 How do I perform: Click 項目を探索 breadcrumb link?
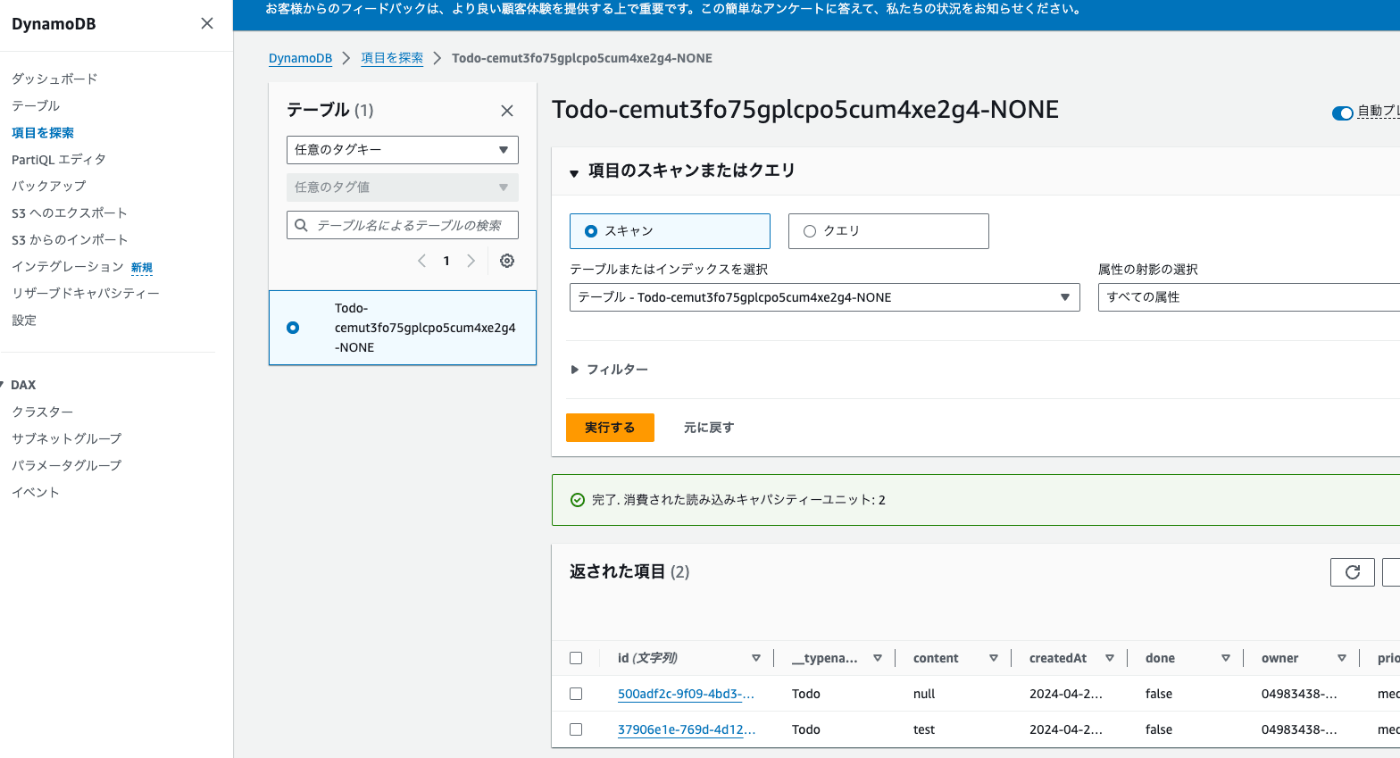click(x=392, y=58)
